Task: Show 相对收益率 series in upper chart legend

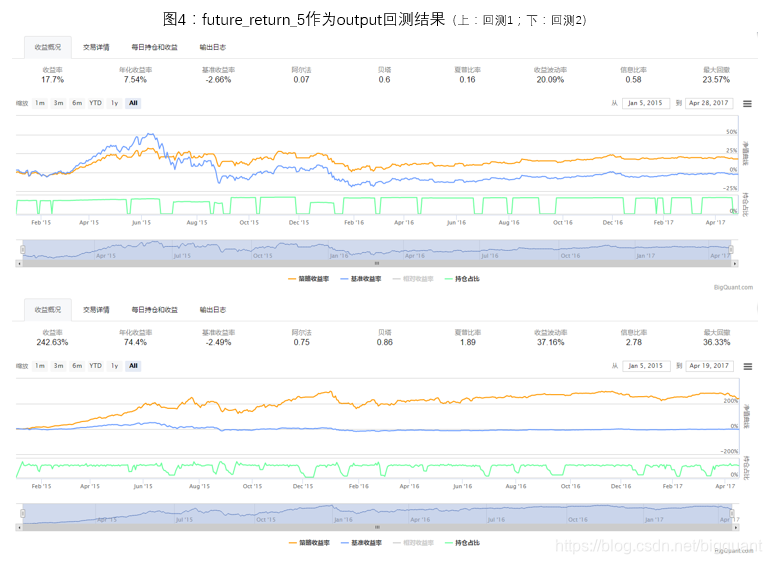Action: [x=413, y=279]
